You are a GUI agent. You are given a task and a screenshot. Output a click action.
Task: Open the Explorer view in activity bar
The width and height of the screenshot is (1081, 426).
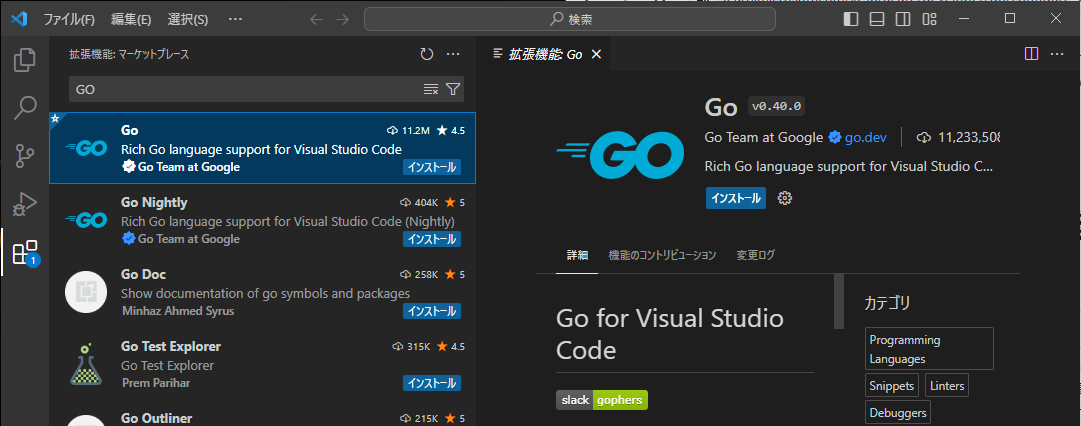pyautogui.click(x=25, y=60)
